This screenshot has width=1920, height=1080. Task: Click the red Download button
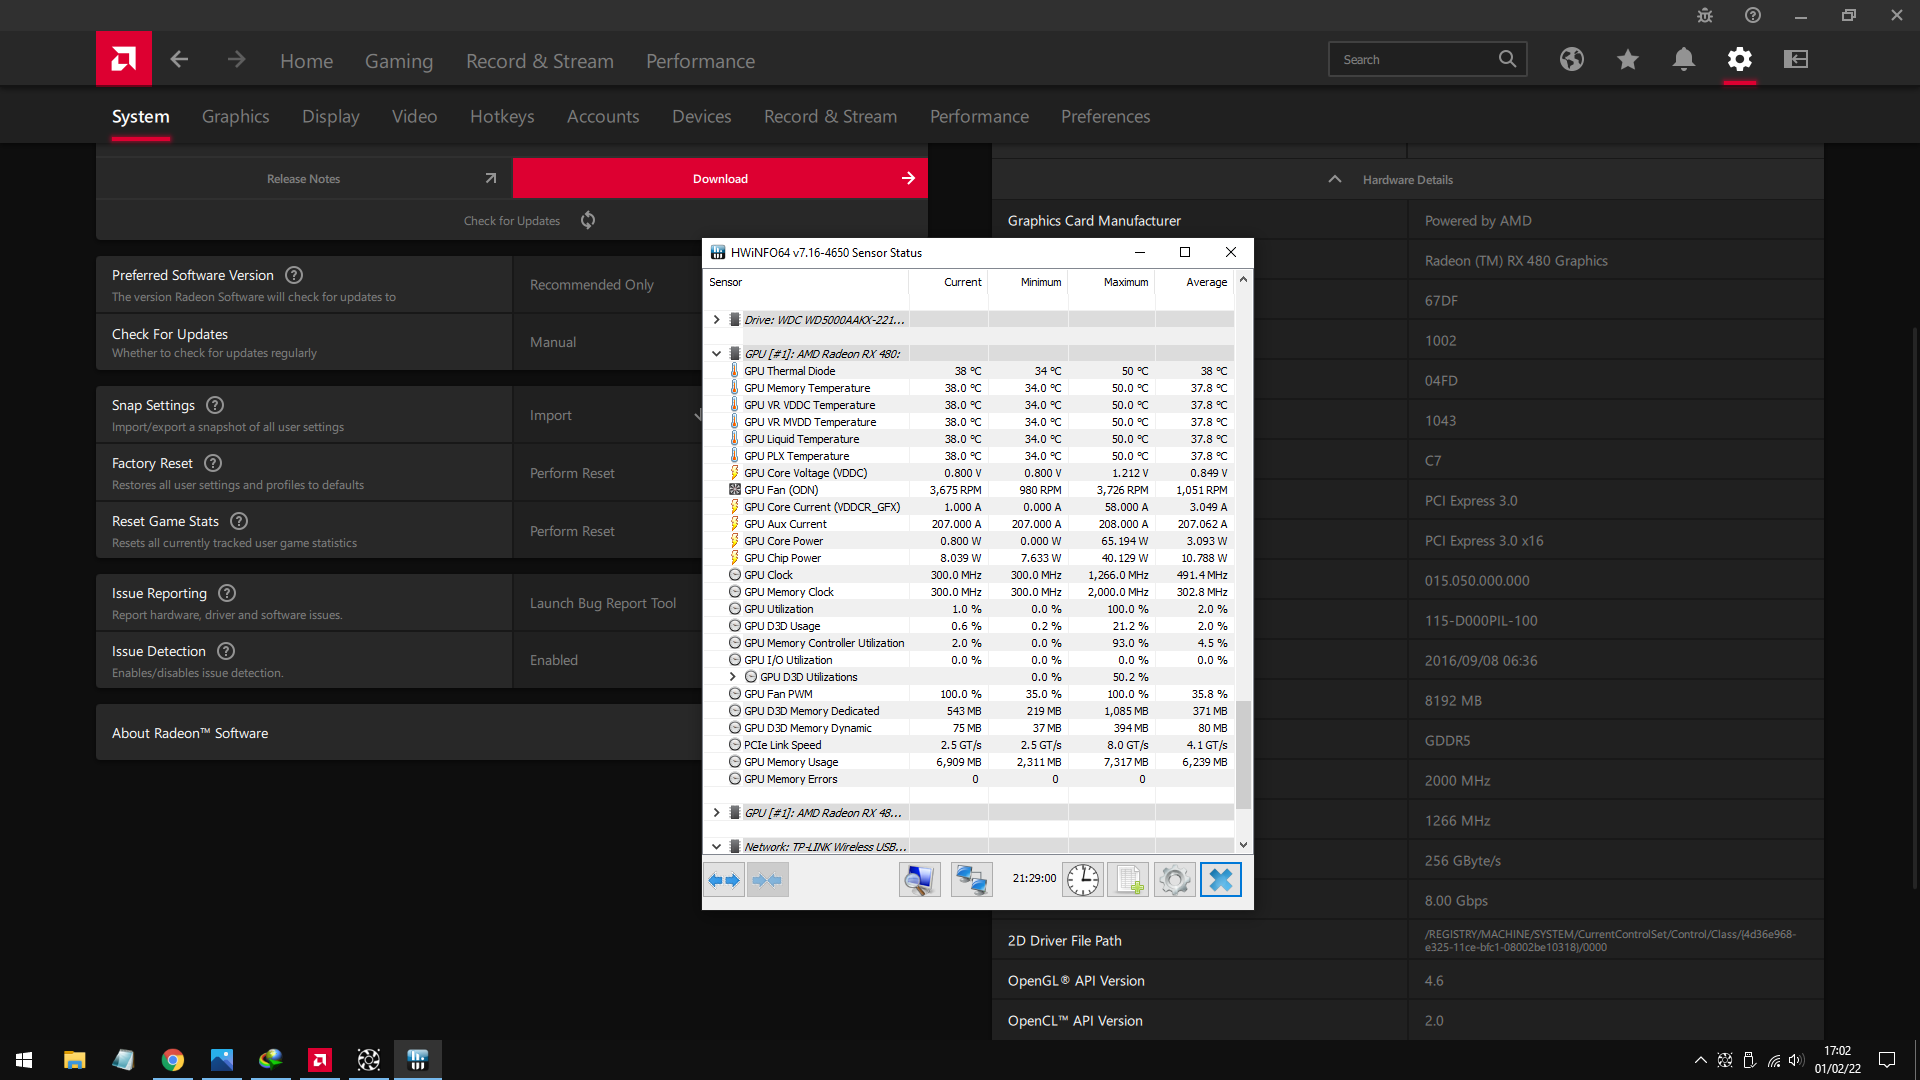(x=720, y=178)
